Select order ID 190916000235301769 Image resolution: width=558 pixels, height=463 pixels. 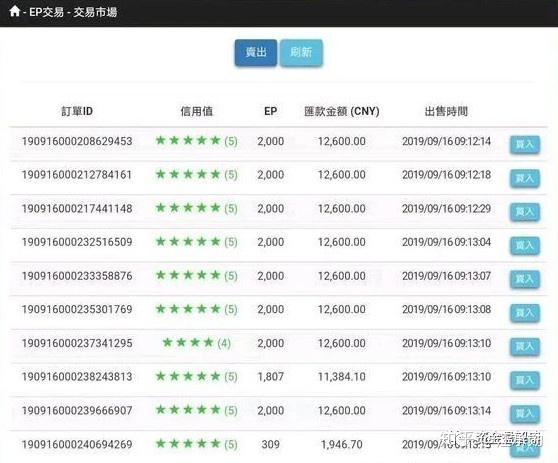pos(77,309)
